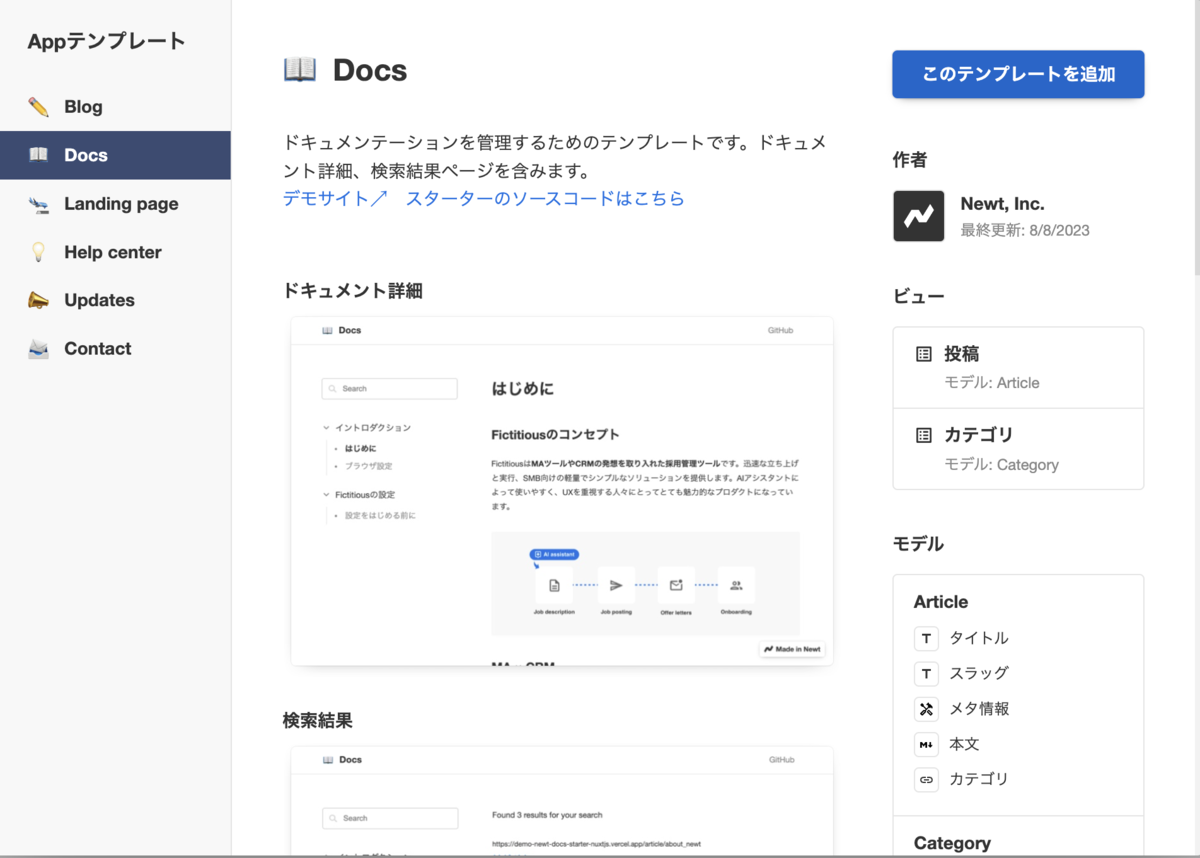Click search magnifier in ドキュメント詳細 preview

click(333, 389)
